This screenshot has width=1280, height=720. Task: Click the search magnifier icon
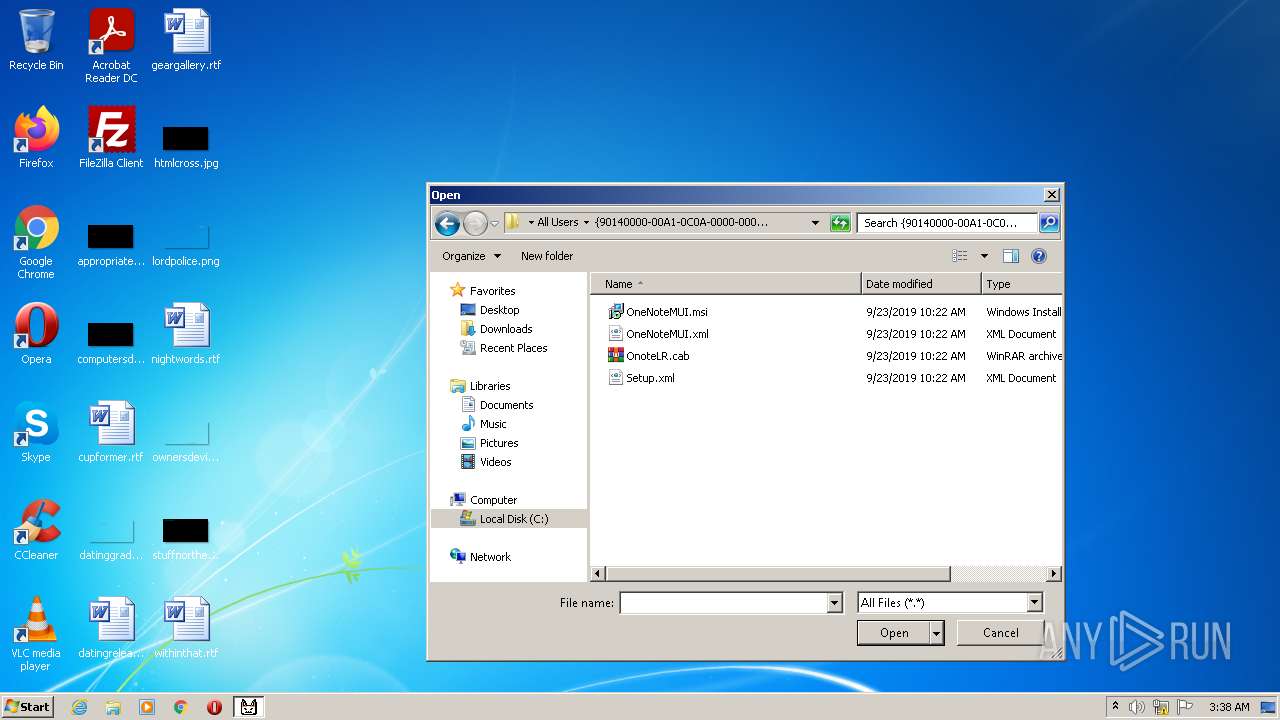click(1048, 223)
